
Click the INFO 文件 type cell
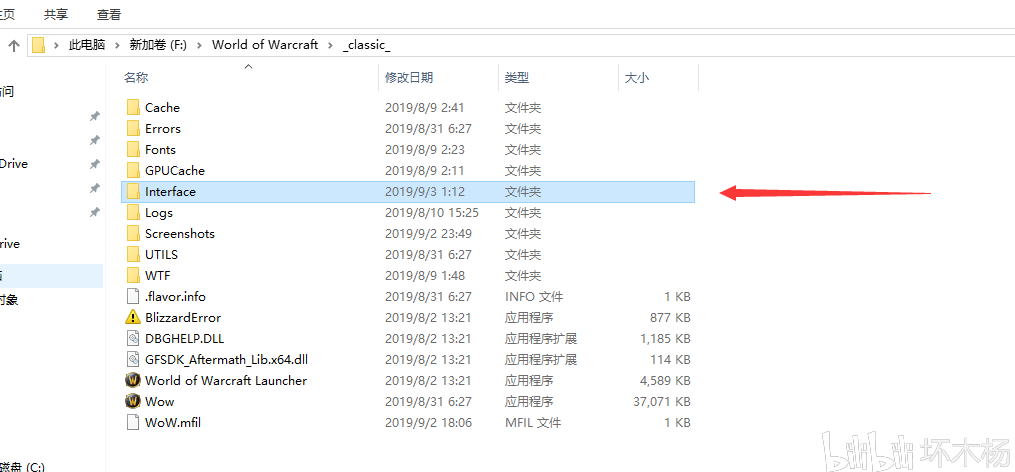pyautogui.click(x=534, y=297)
